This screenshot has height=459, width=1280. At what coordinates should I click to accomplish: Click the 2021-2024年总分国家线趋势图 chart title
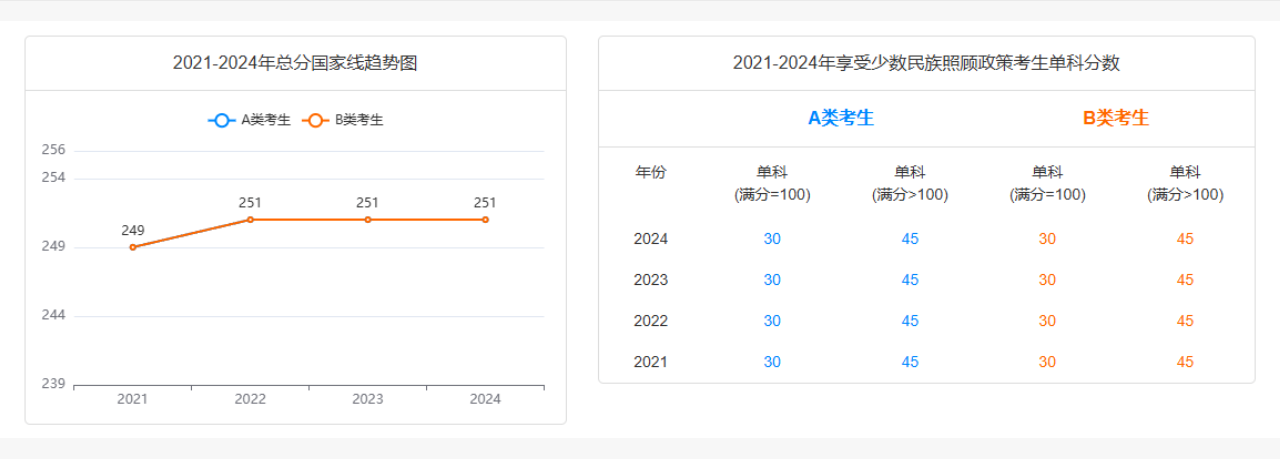295,63
